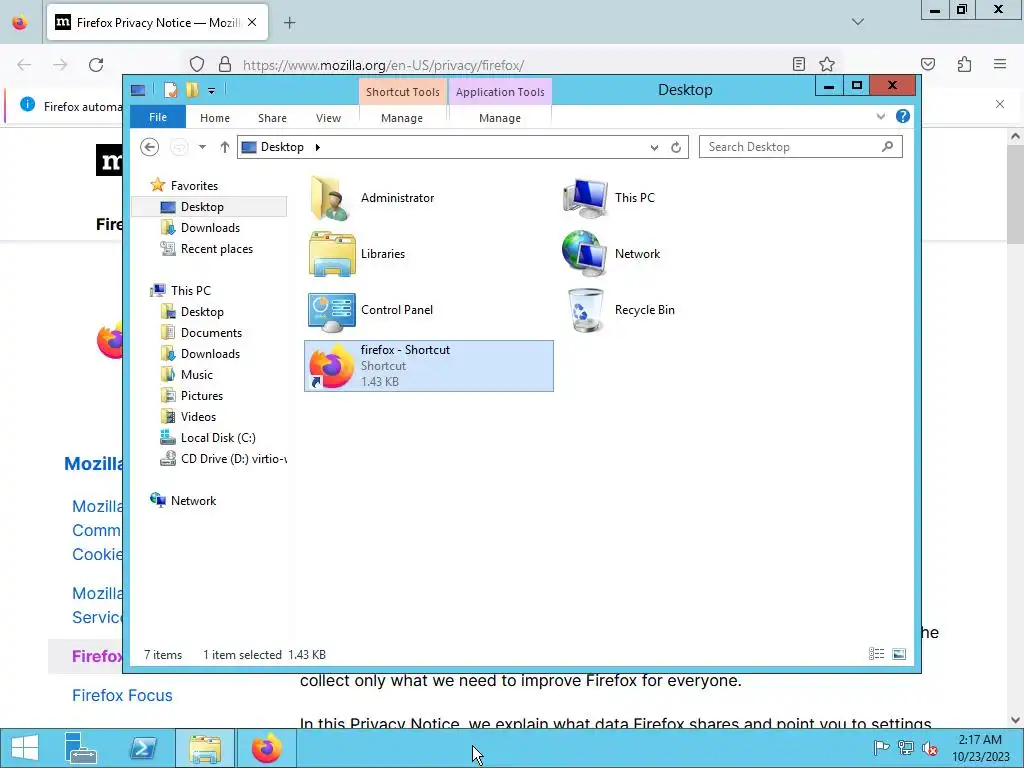Select Firefox Privacy Notice browser tab
Viewport: 1024px width, 768px height.
pos(157,23)
